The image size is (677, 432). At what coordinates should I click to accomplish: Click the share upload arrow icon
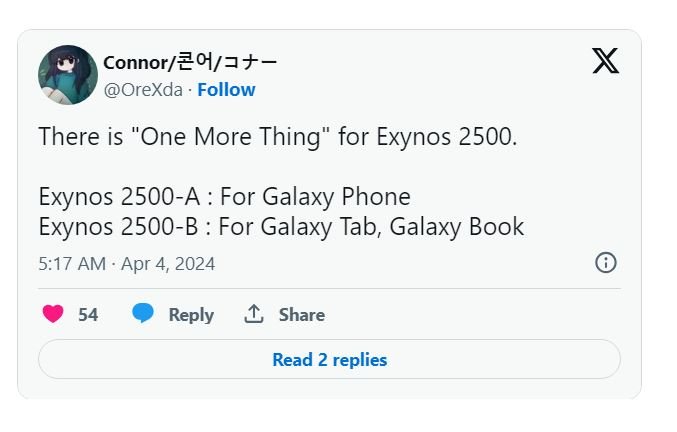click(x=254, y=314)
